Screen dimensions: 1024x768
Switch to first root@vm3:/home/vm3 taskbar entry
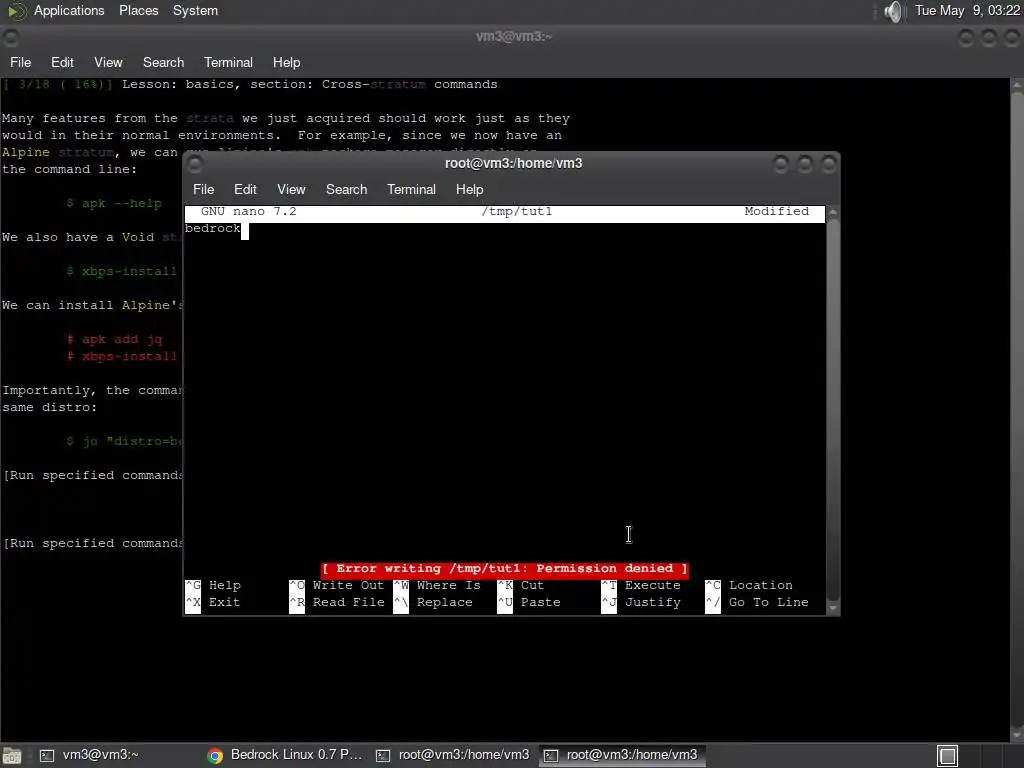click(x=453, y=755)
